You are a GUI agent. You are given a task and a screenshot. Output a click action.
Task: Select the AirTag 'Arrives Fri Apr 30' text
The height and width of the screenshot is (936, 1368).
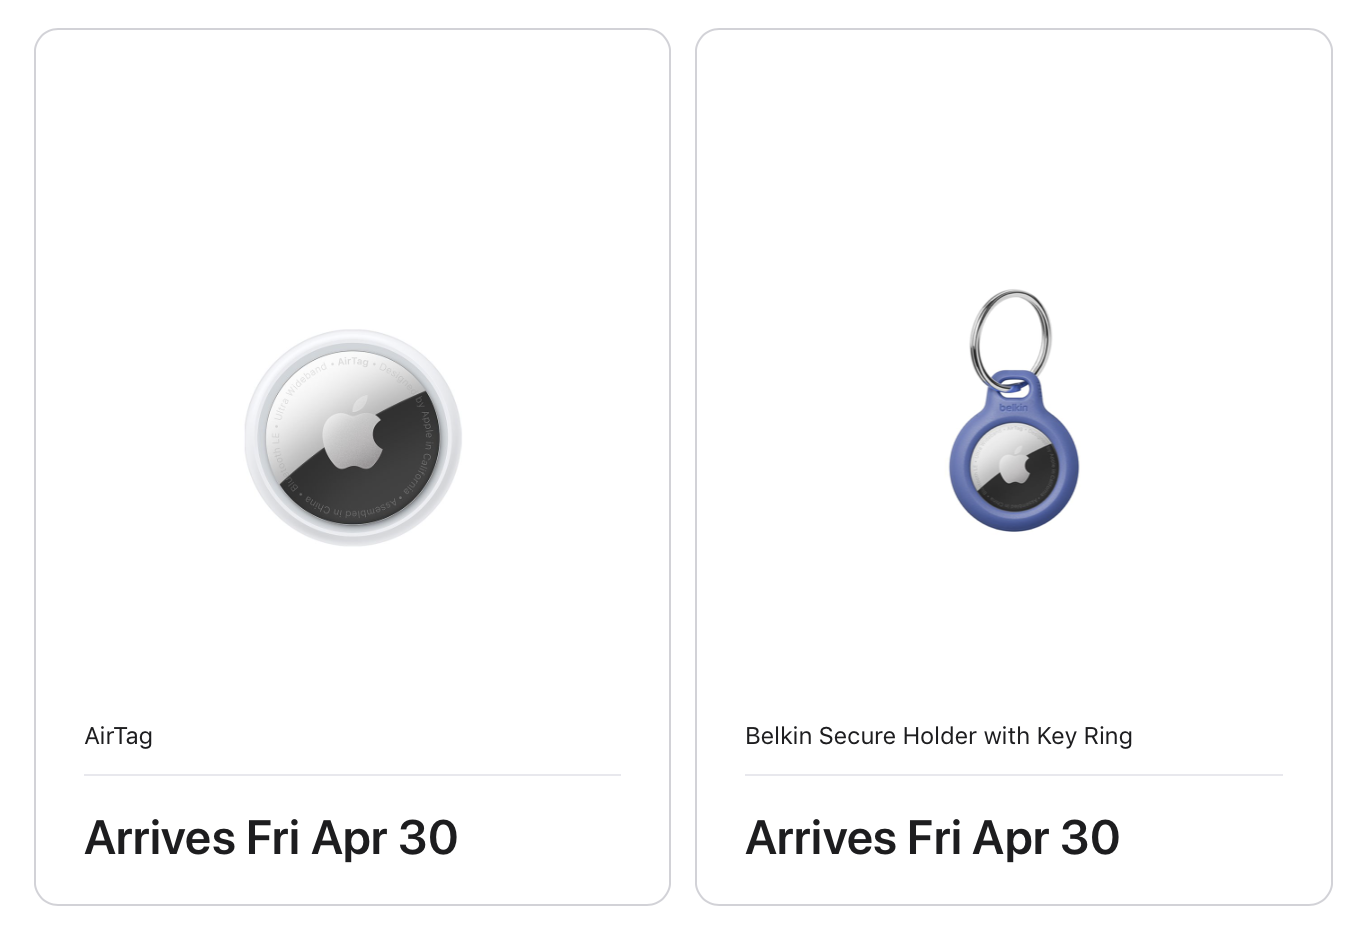coord(271,838)
